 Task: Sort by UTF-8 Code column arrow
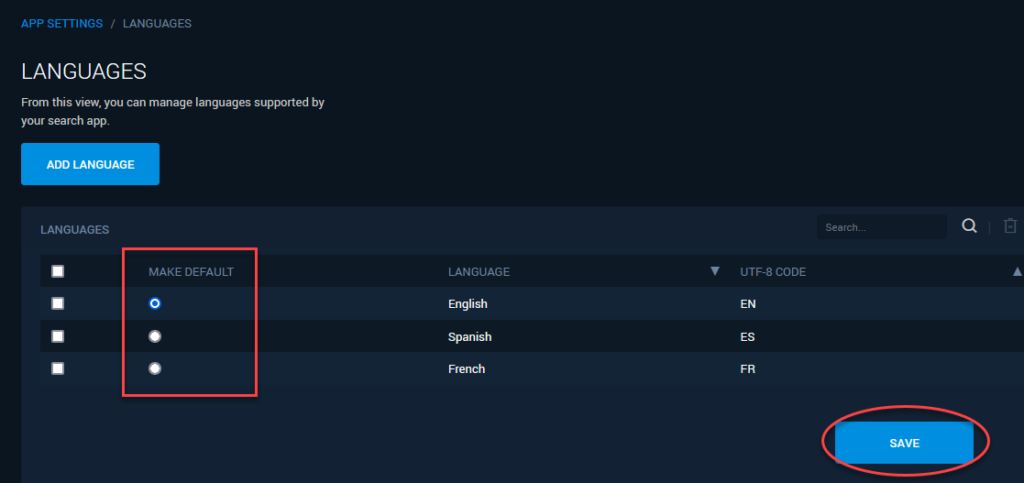pyautogui.click(x=1017, y=272)
